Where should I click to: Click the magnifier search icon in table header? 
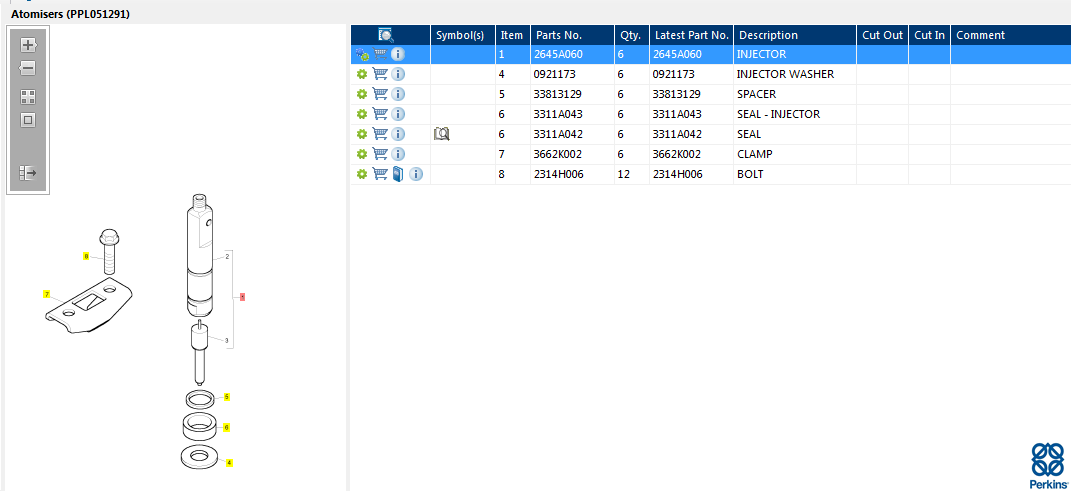click(386, 35)
